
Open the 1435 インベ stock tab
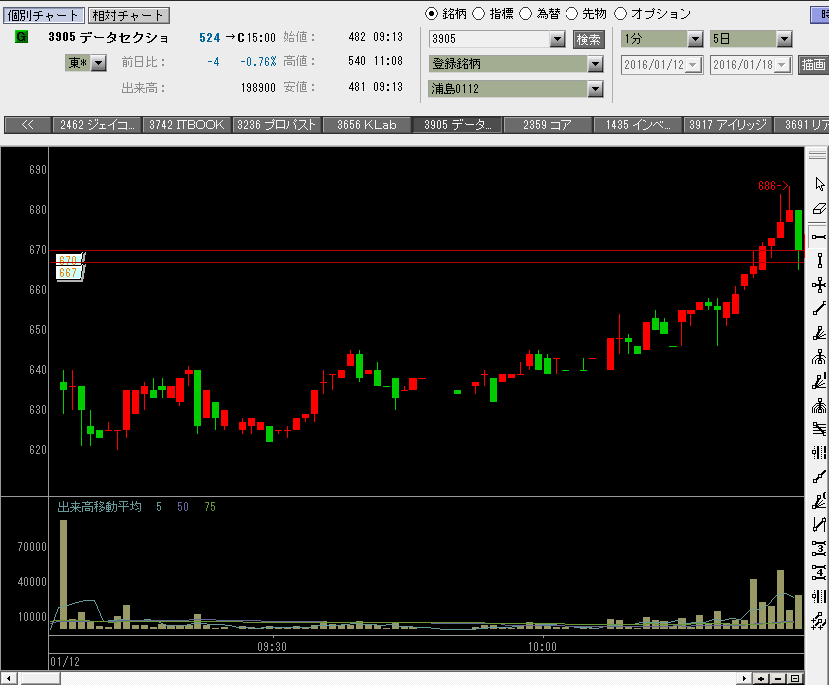[x=638, y=125]
